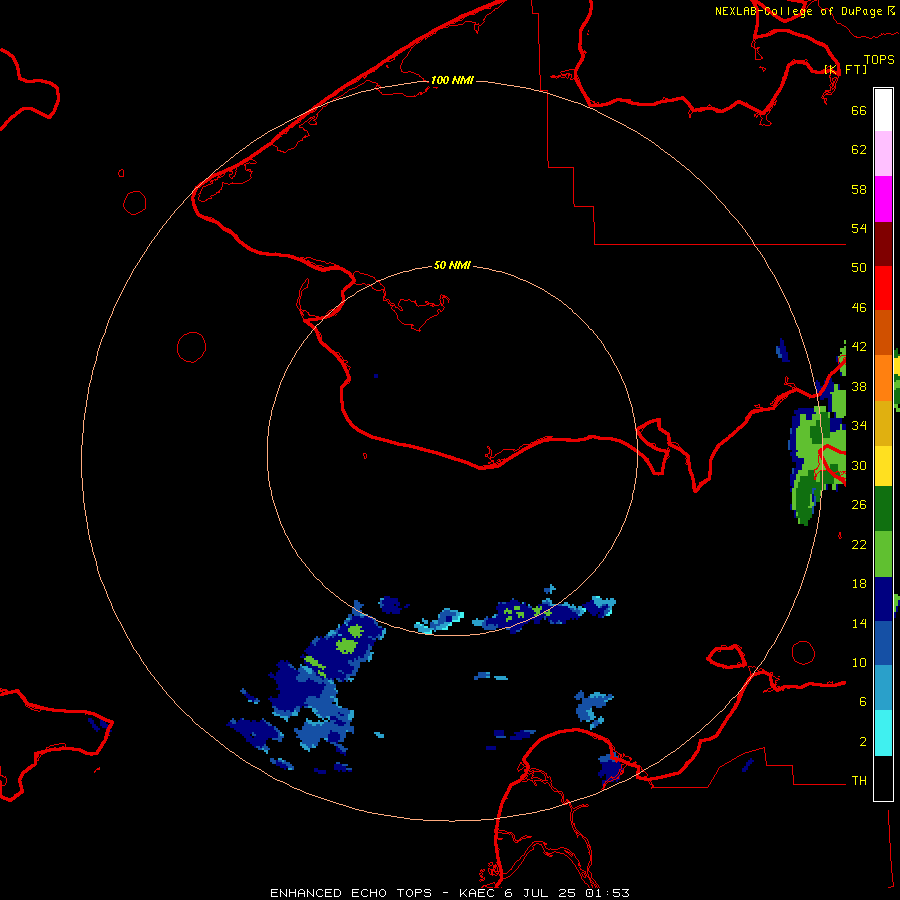900x900 pixels.
Task: Click the 'ENHANCED ECHO TOPS' product title
Action: coord(351,893)
